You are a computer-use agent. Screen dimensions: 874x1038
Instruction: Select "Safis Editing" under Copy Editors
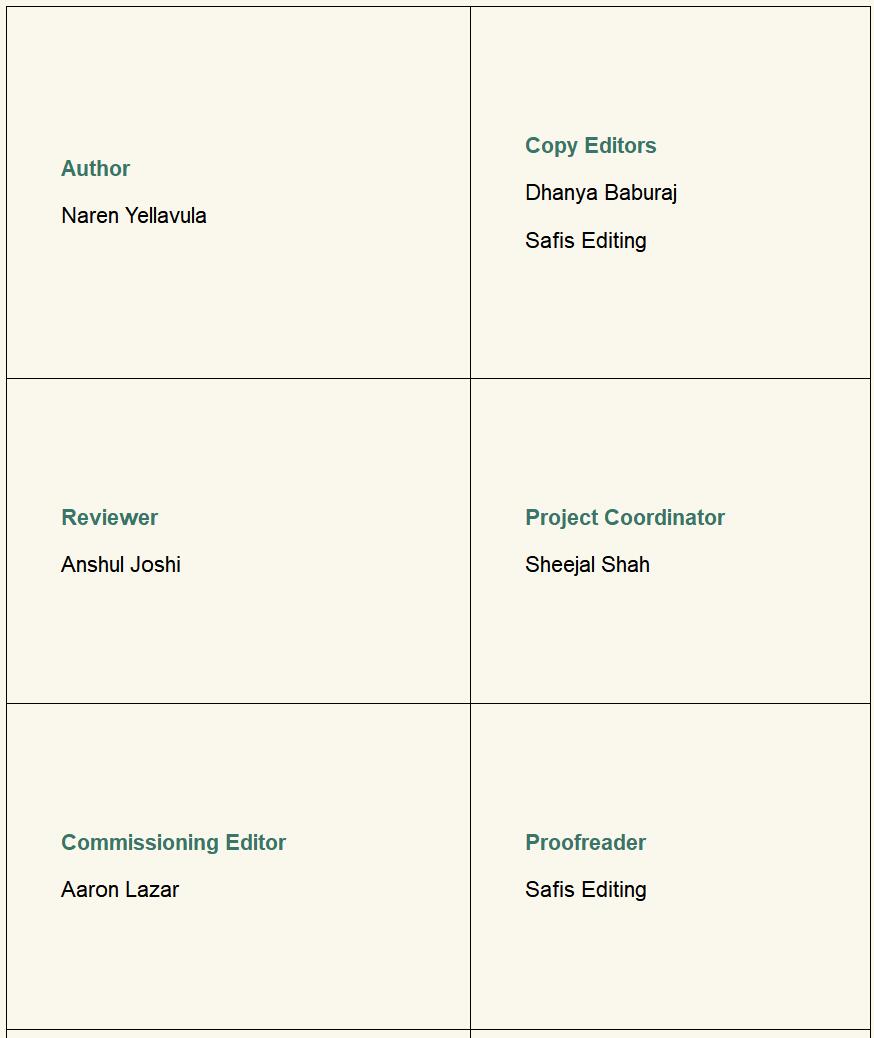click(x=585, y=241)
